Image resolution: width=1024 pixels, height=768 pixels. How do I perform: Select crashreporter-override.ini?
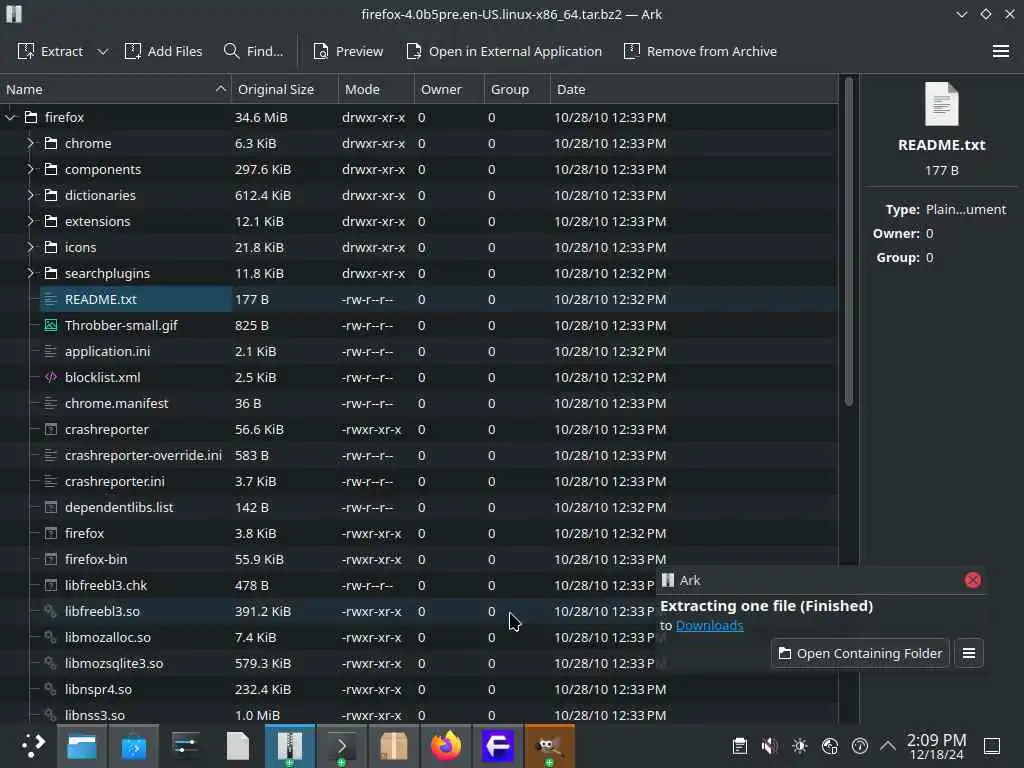pyautogui.click(x=143, y=455)
